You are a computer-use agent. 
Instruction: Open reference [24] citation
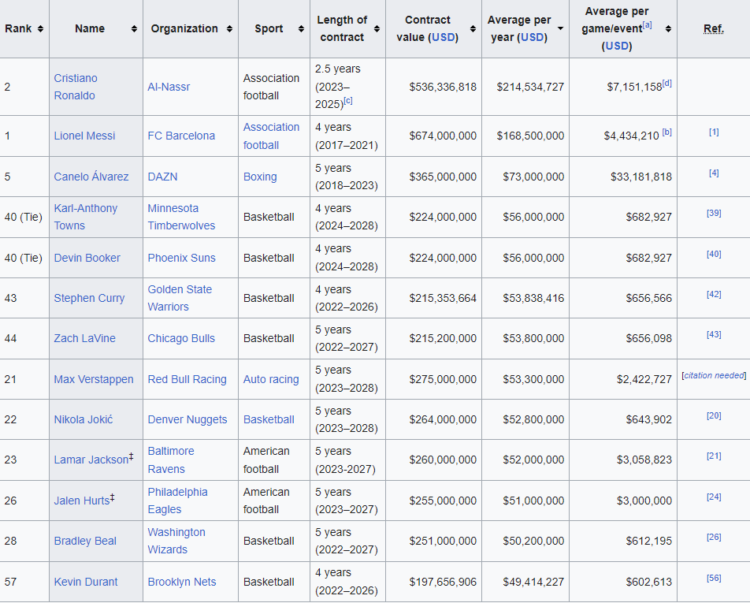(714, 497)
